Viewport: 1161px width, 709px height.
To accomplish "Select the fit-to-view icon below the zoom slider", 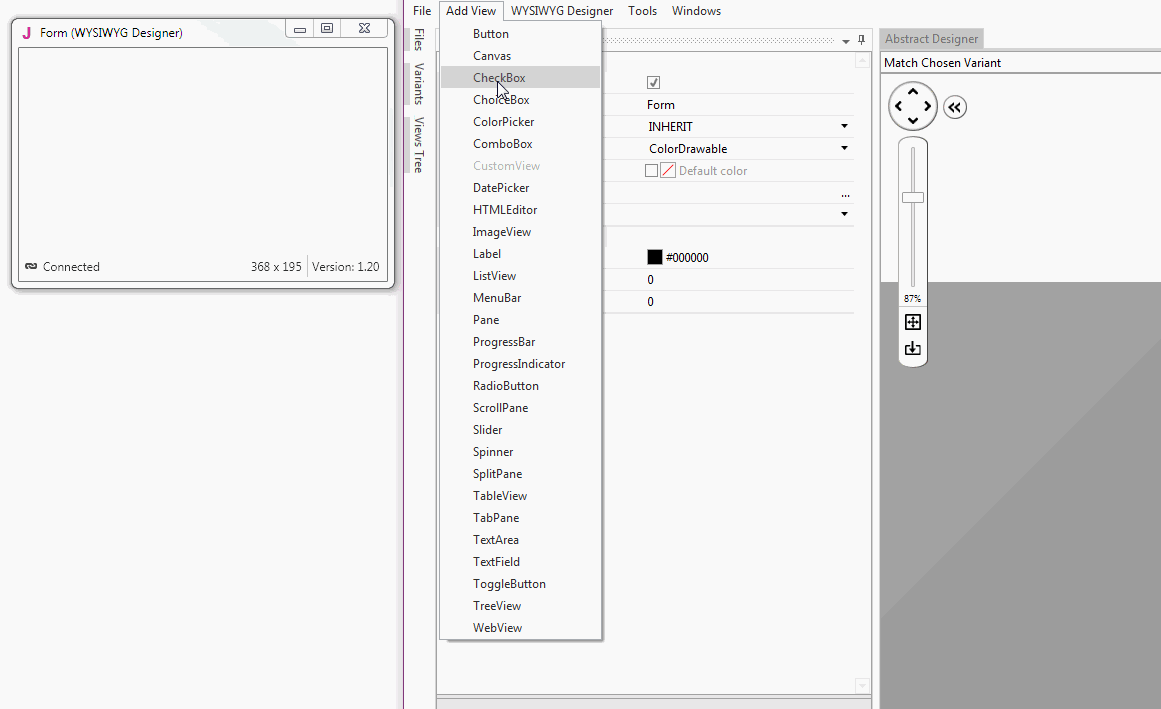I will pyautogui.click(x=912, y=322).
